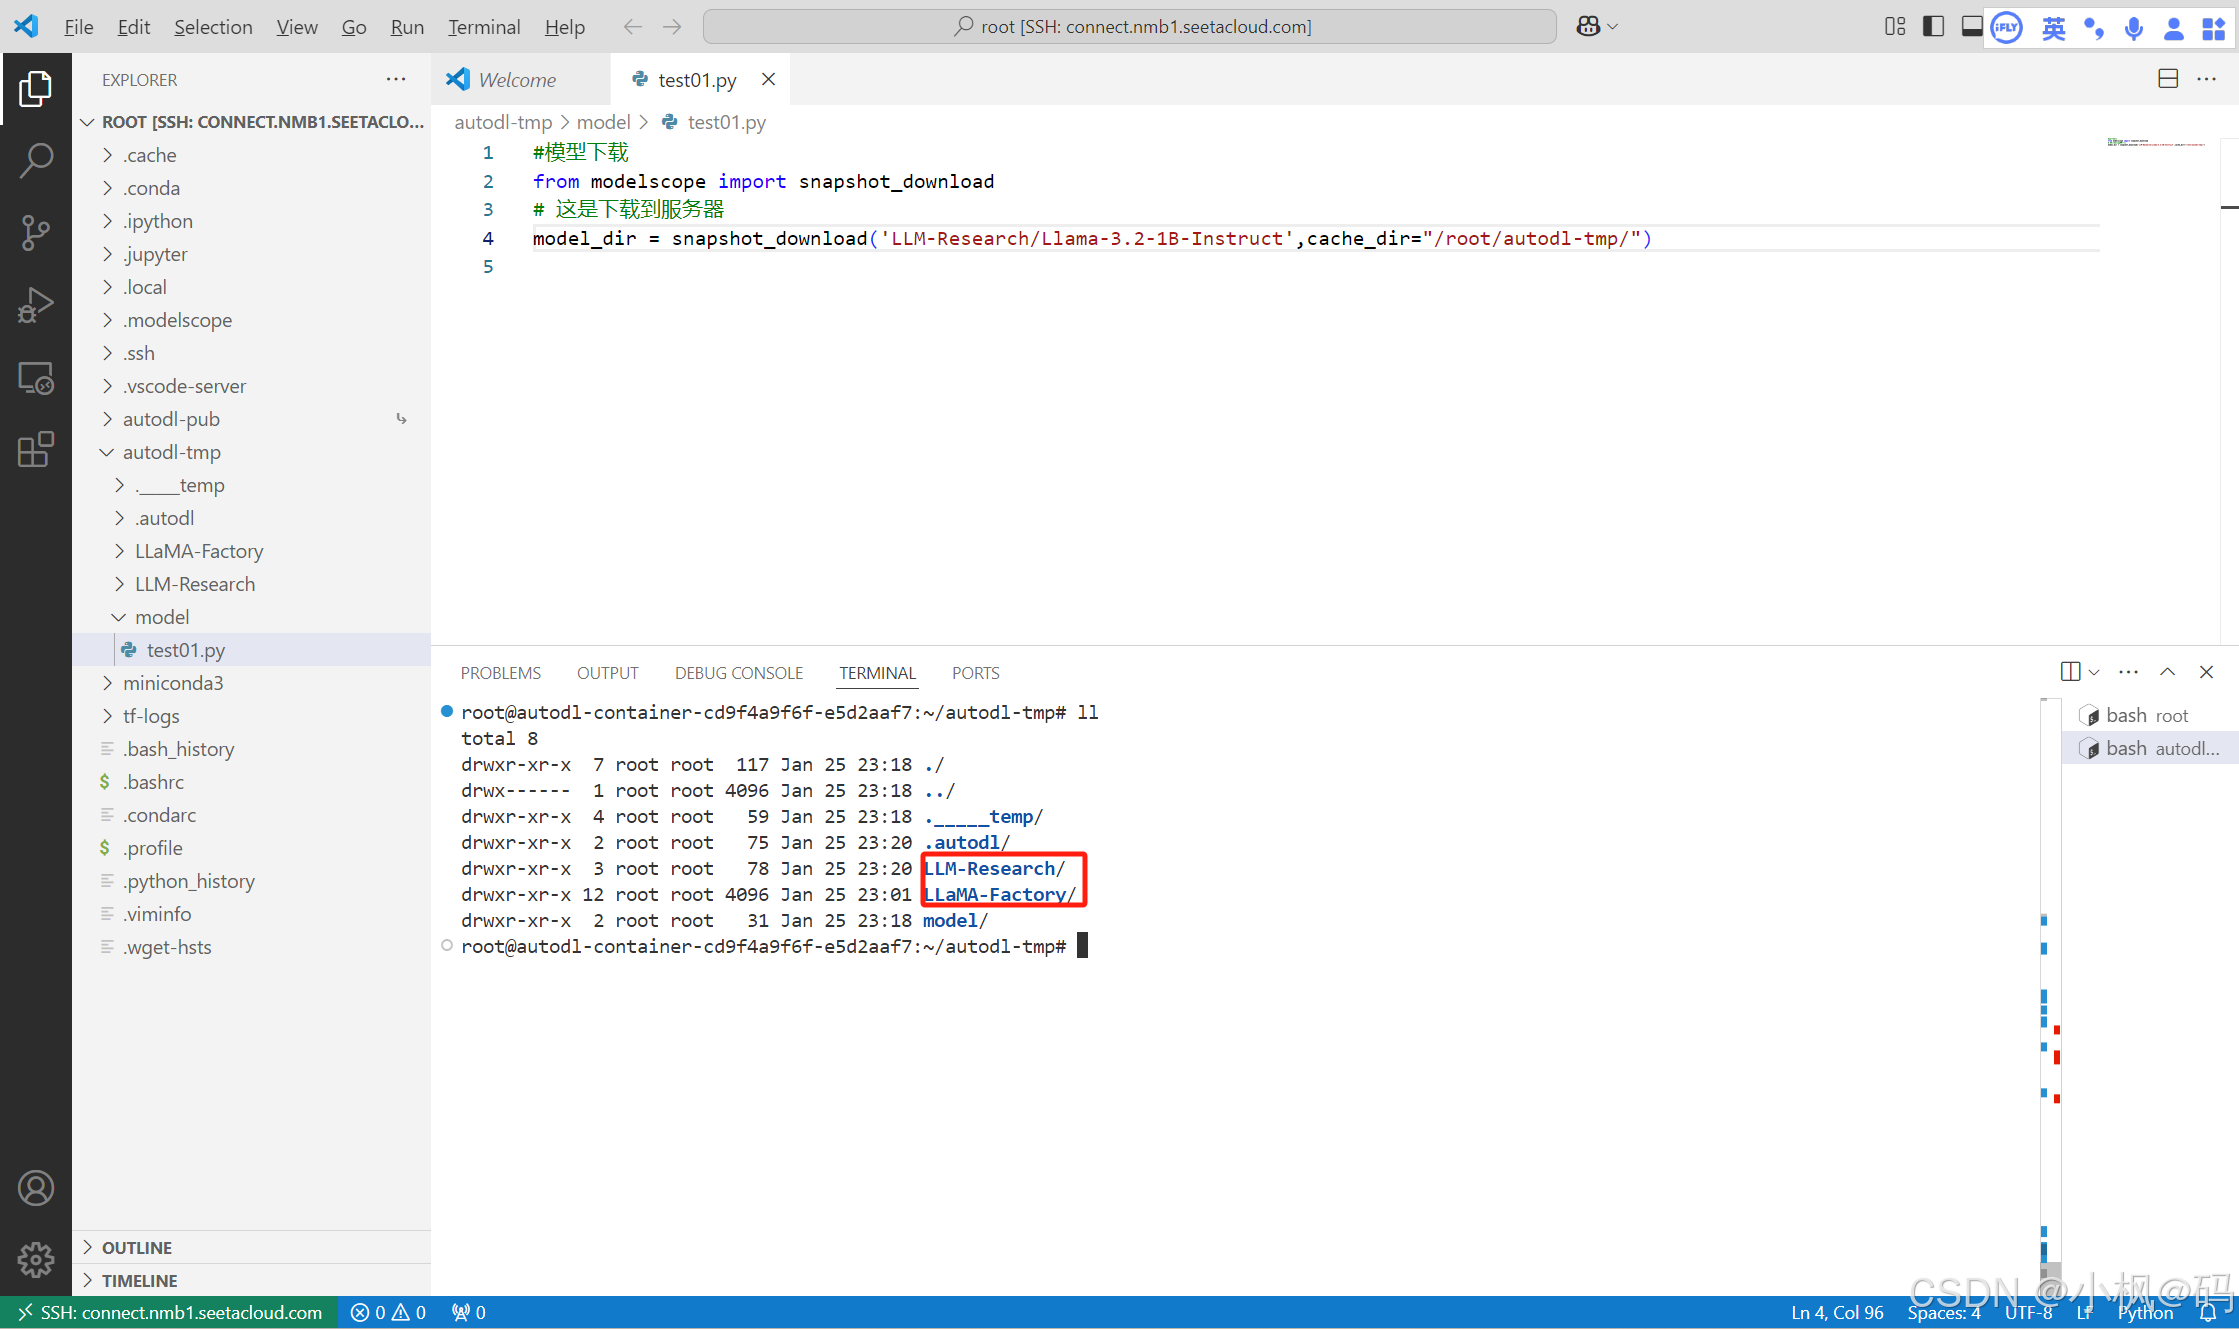Change indentation via Spaces: 4
Viewport: 2239px width, 1329px height.
pyautogui.click(x=1943, y=1312)
